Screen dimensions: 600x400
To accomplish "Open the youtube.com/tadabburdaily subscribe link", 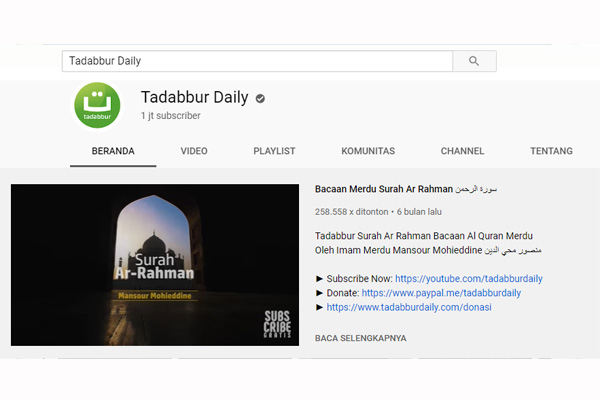I will (x=469, y=279).
